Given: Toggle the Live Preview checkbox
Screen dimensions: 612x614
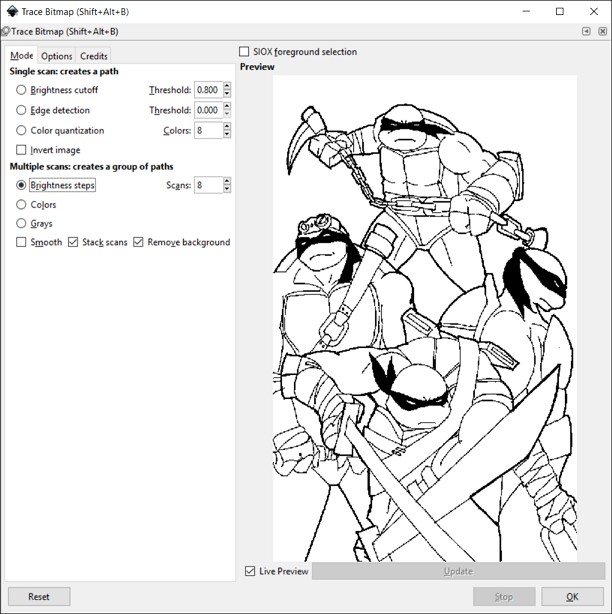Looking at the screenshot, I should [x=250, y=571].
